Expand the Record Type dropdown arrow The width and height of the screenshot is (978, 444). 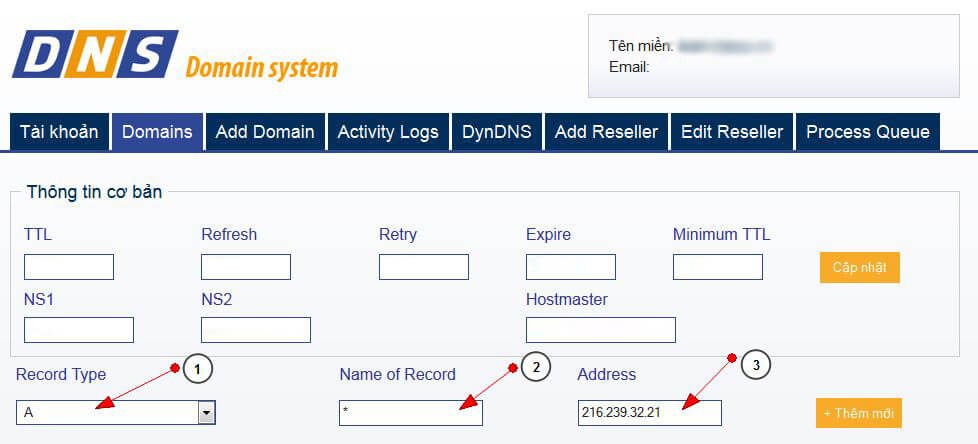click(x=206, y=413)
